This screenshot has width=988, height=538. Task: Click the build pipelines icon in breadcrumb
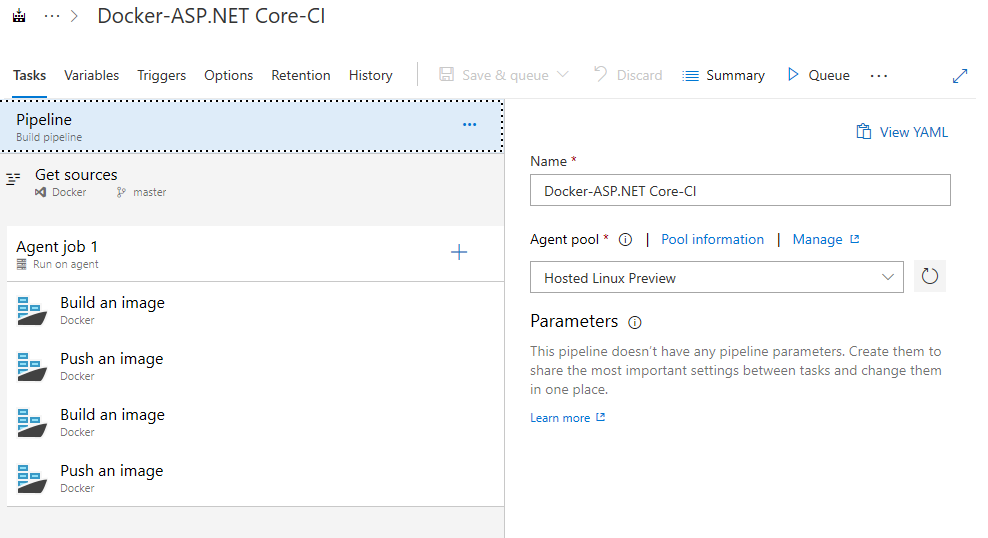[19, 16]
